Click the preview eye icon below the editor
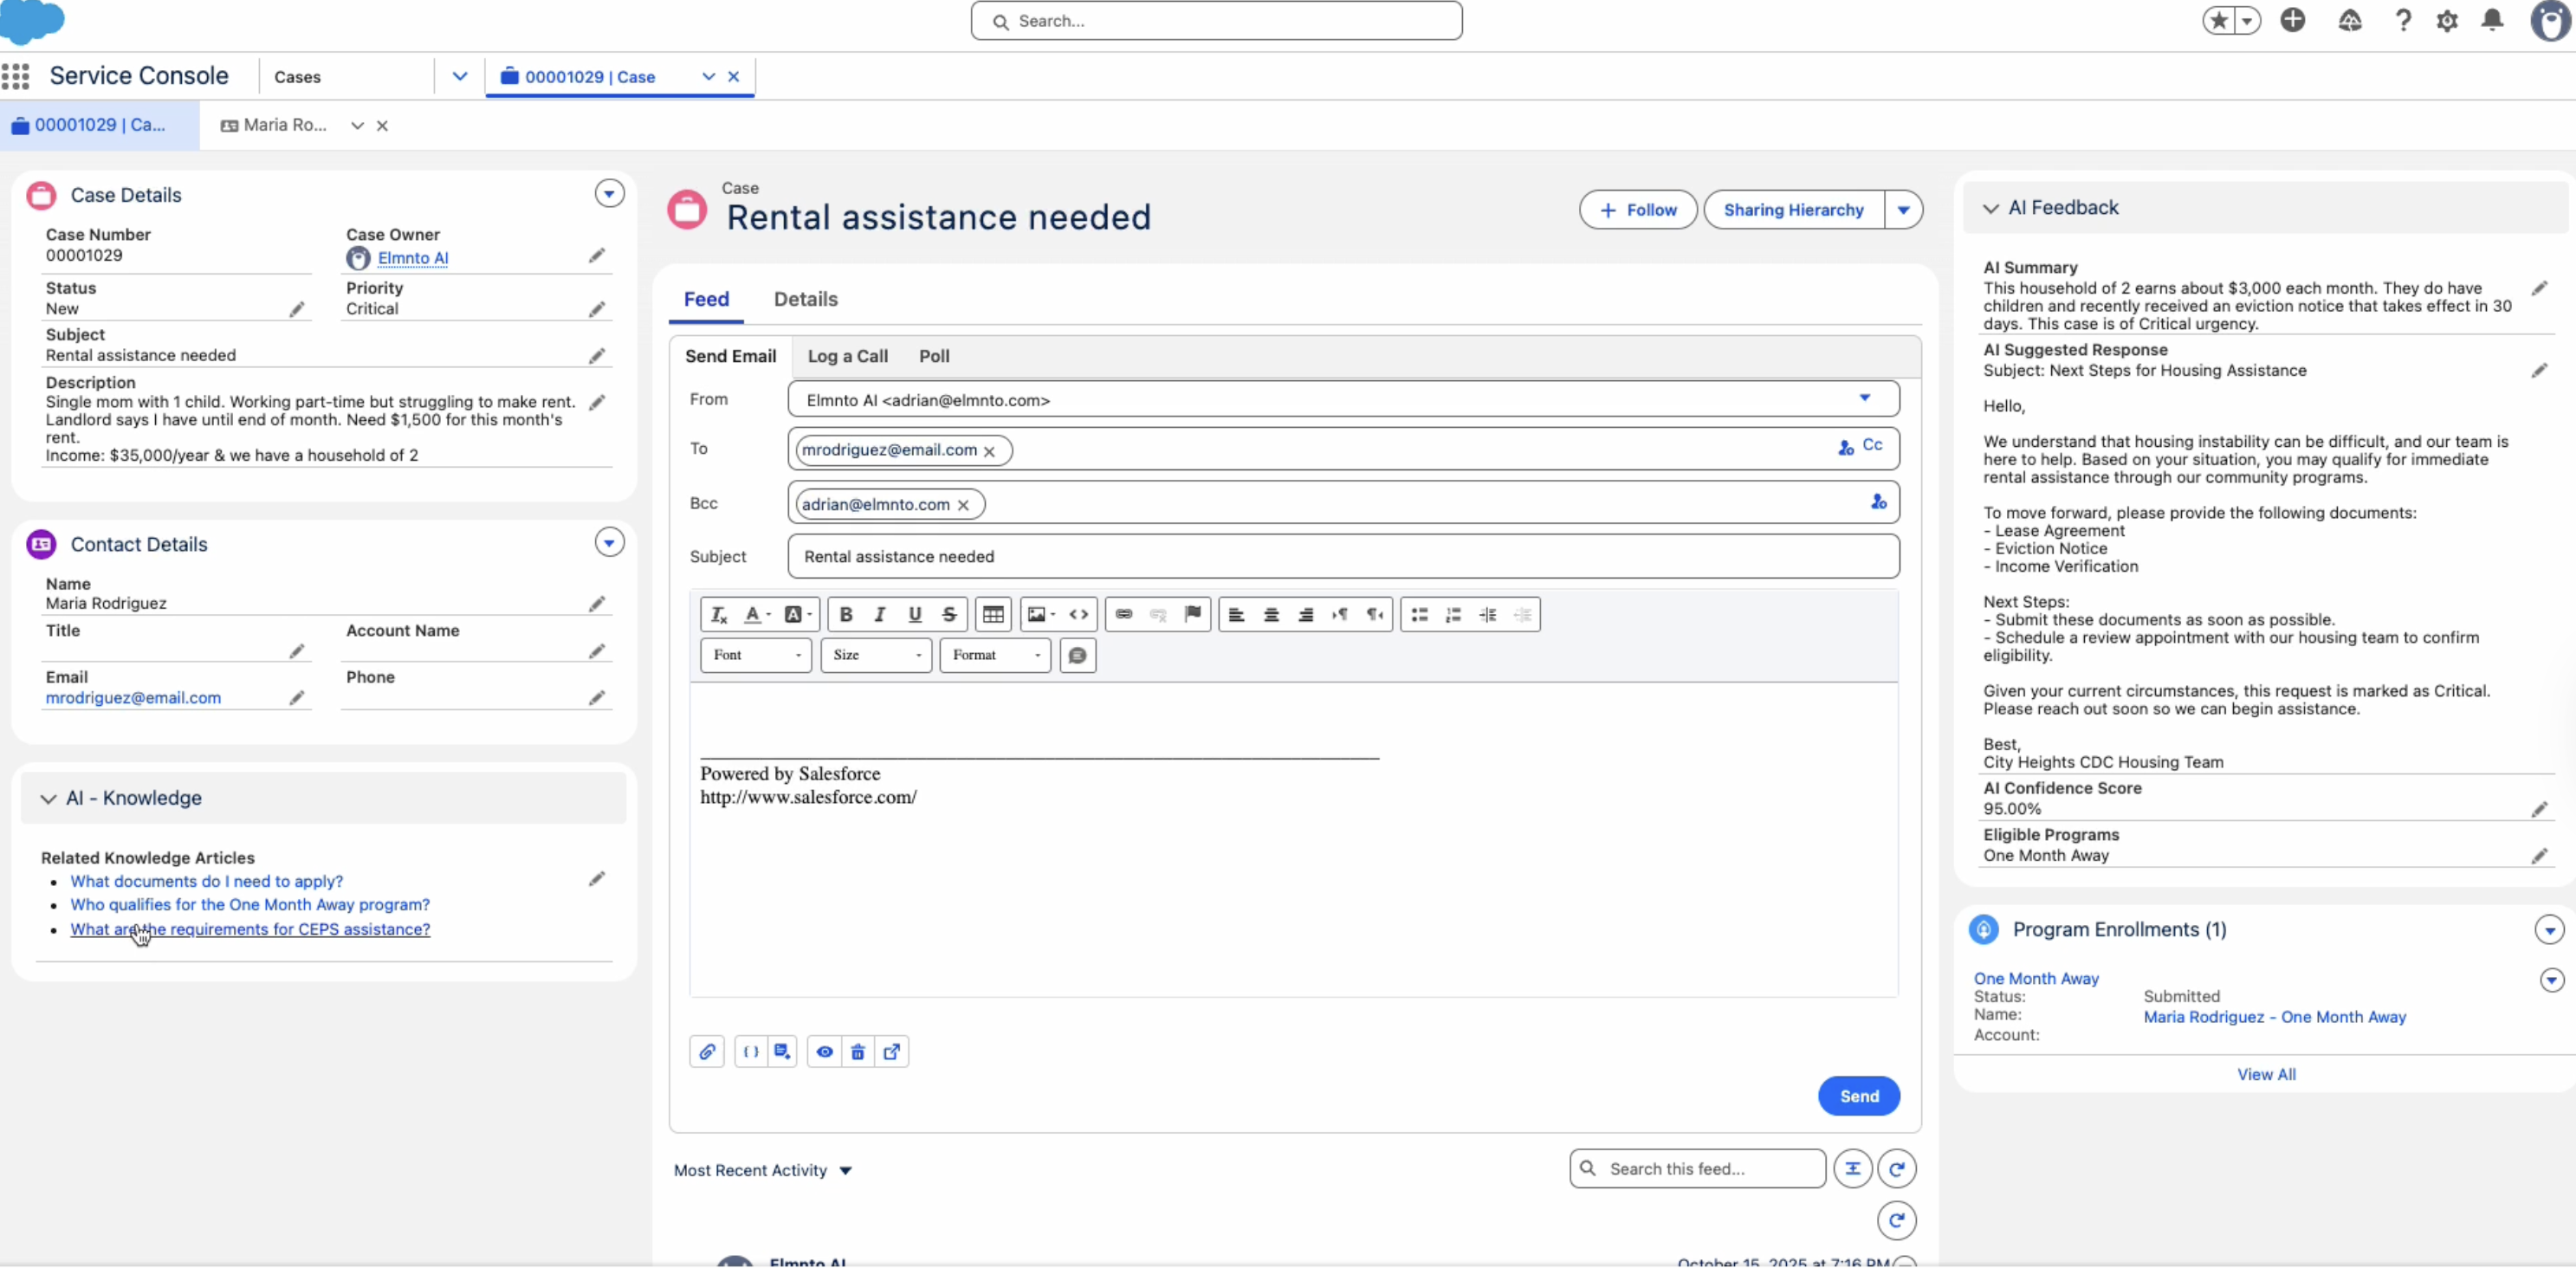Viewport: 2576px width, 1268px height. pyautogui.click(x=824, y=1051)
